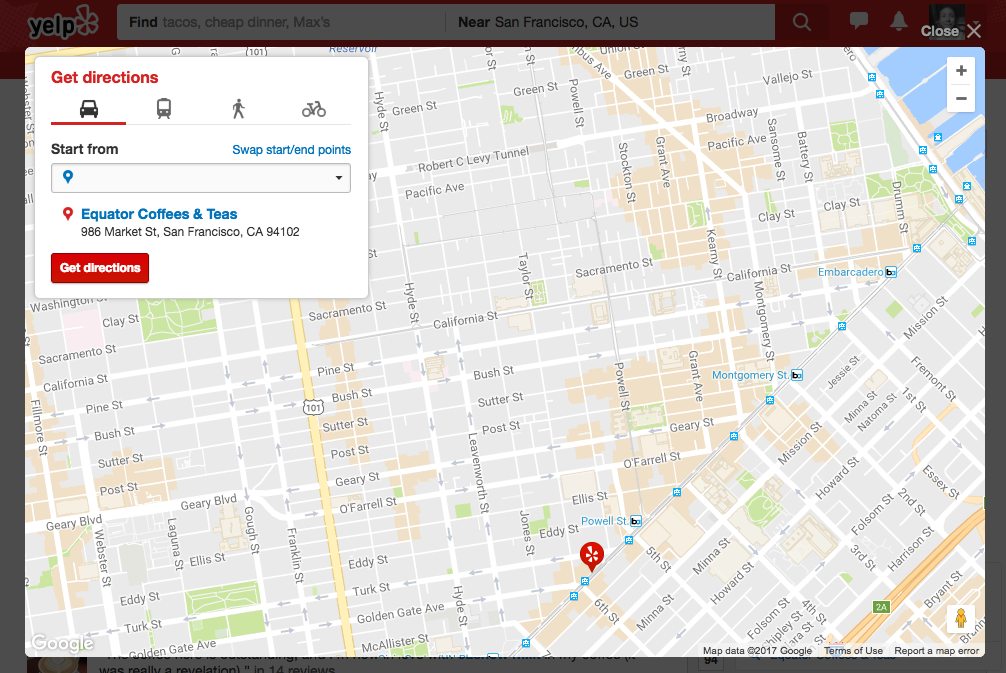Image resolution: width=1006 pixels, height=673 pixels.
Task: Zoom in the map with plus
Action: pyautogui.click(x=960, y=71)
